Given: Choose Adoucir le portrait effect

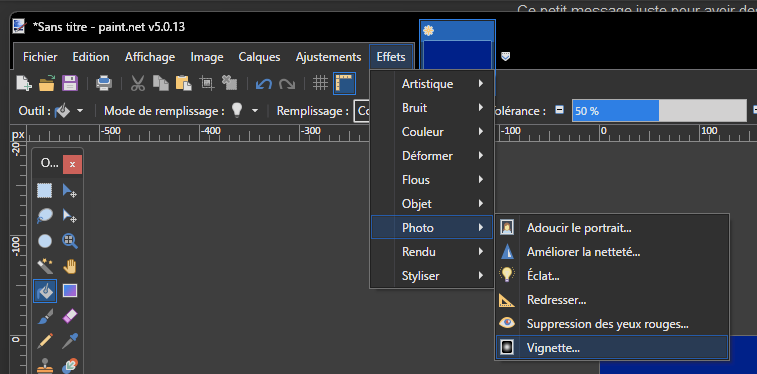Looking at the screenshot, I should pos(612,228).
